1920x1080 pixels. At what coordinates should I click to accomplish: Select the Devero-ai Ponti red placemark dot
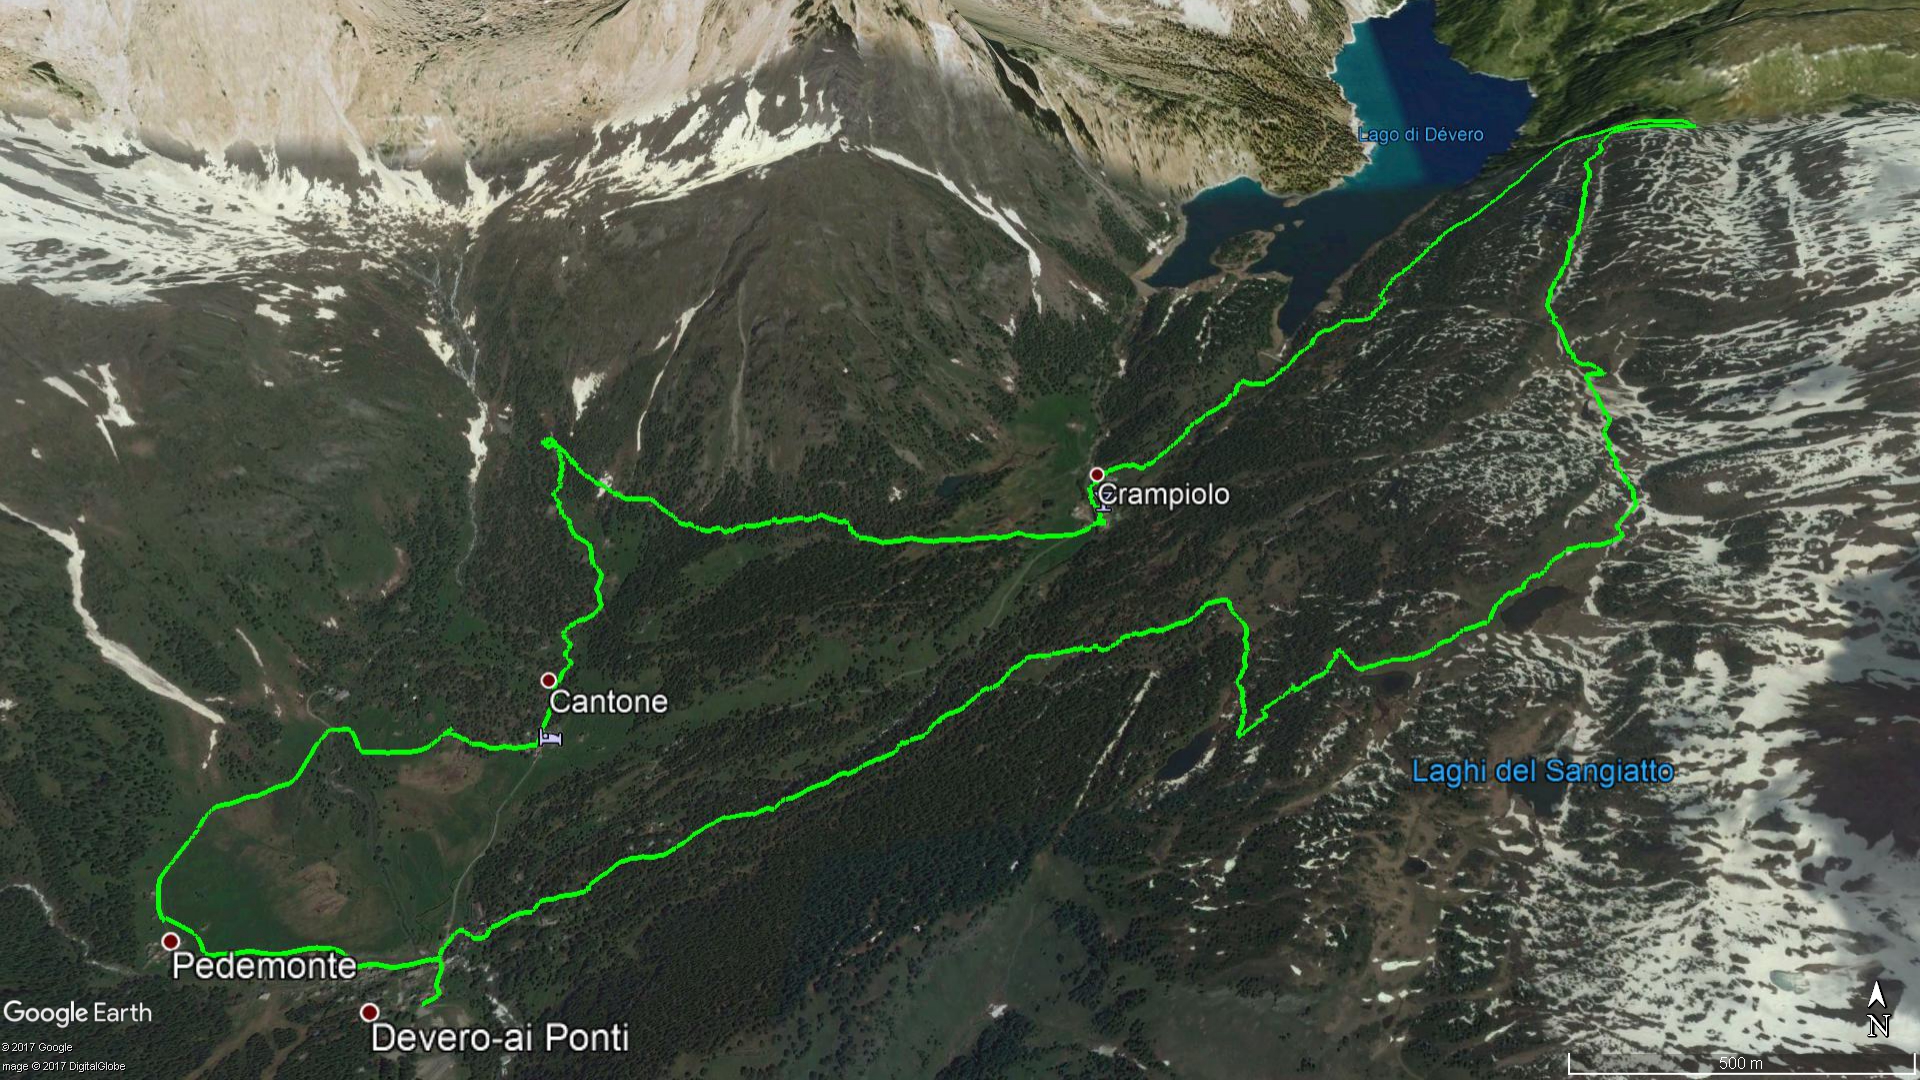369,1012
